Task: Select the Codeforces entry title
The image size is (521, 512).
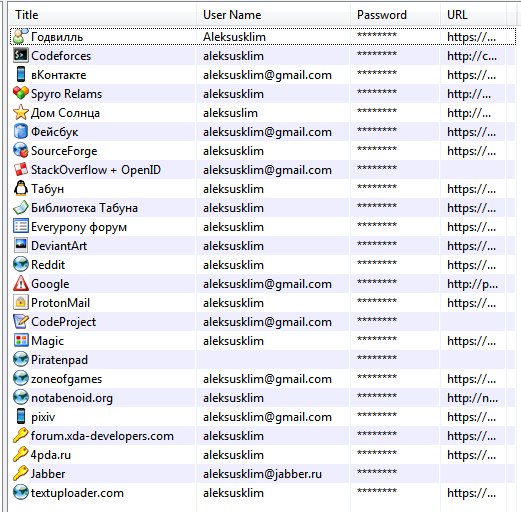Action: point(61,56)
